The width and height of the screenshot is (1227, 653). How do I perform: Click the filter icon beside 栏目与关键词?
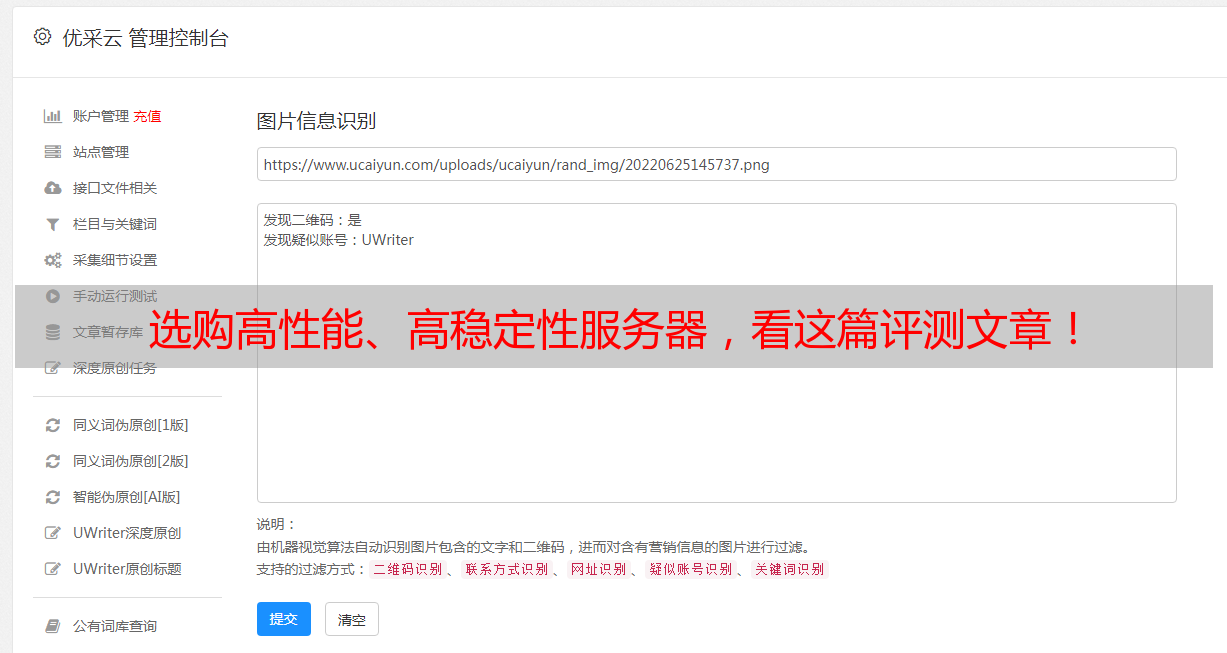pos(53,224)
